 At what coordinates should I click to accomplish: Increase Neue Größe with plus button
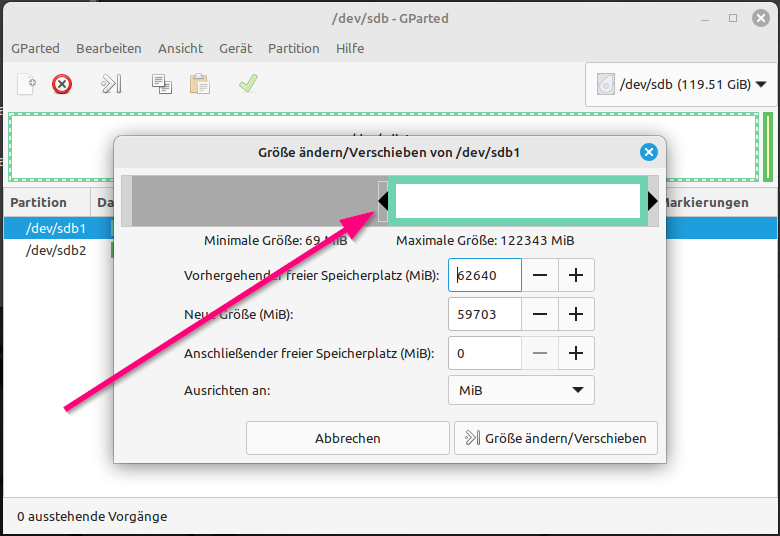(576, 314)
